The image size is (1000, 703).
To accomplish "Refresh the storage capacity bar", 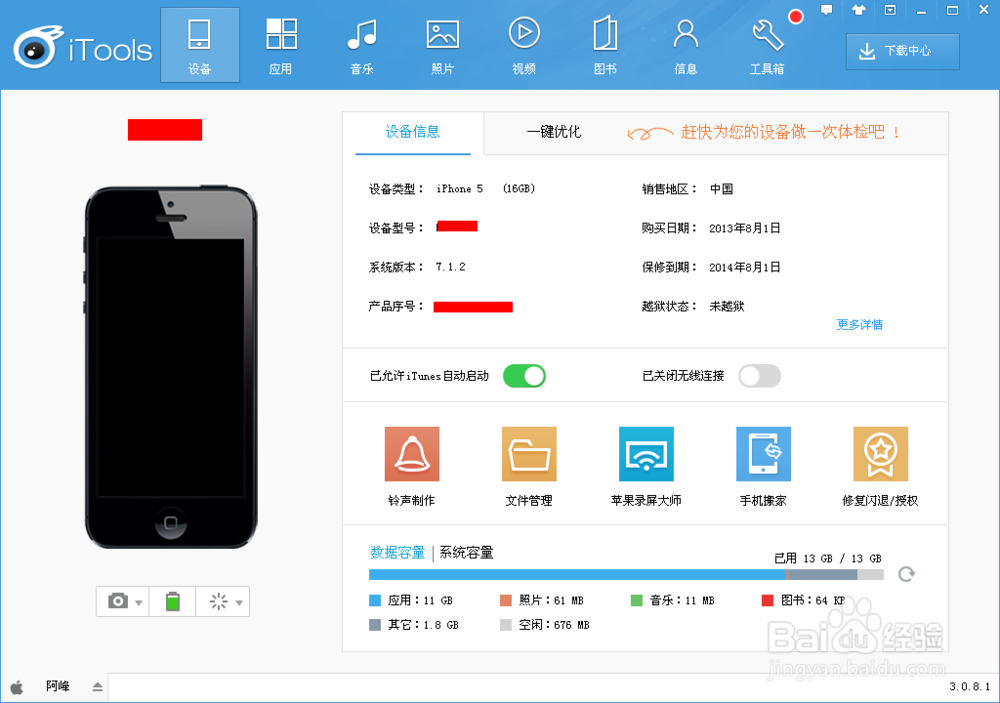I will tap(906, 574).
